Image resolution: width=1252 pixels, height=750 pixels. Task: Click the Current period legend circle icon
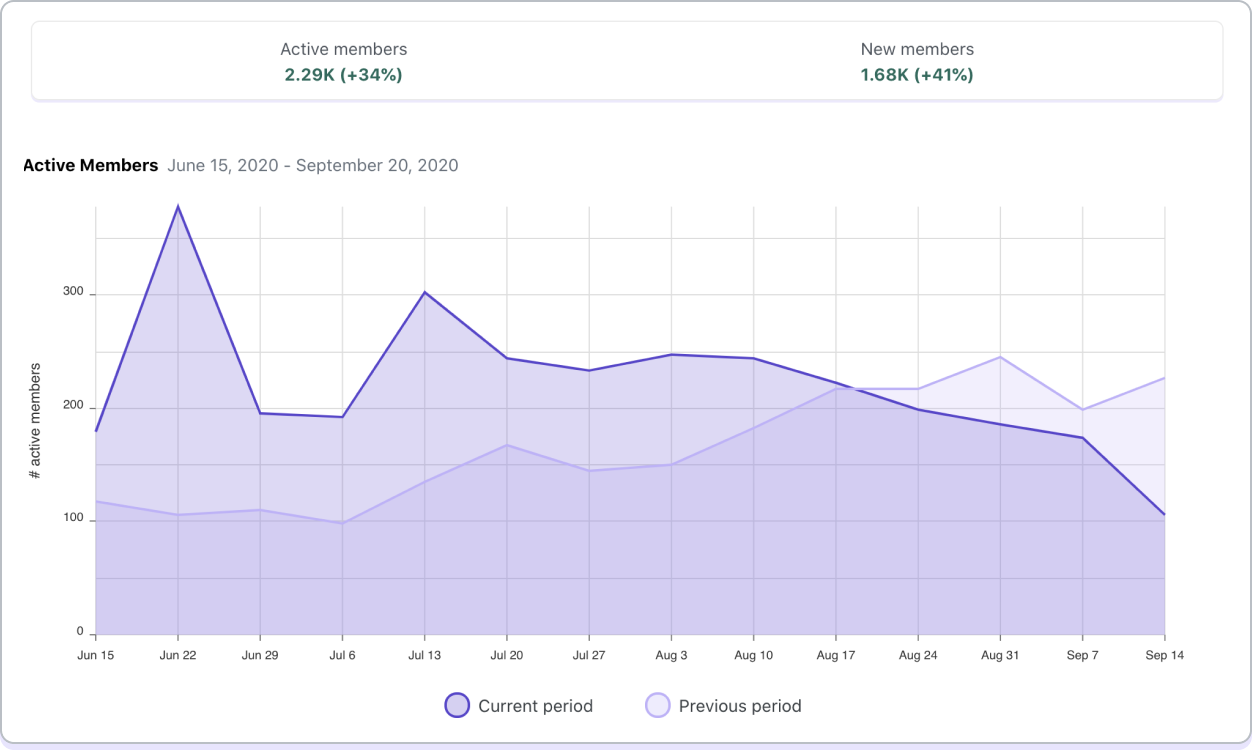457,706
